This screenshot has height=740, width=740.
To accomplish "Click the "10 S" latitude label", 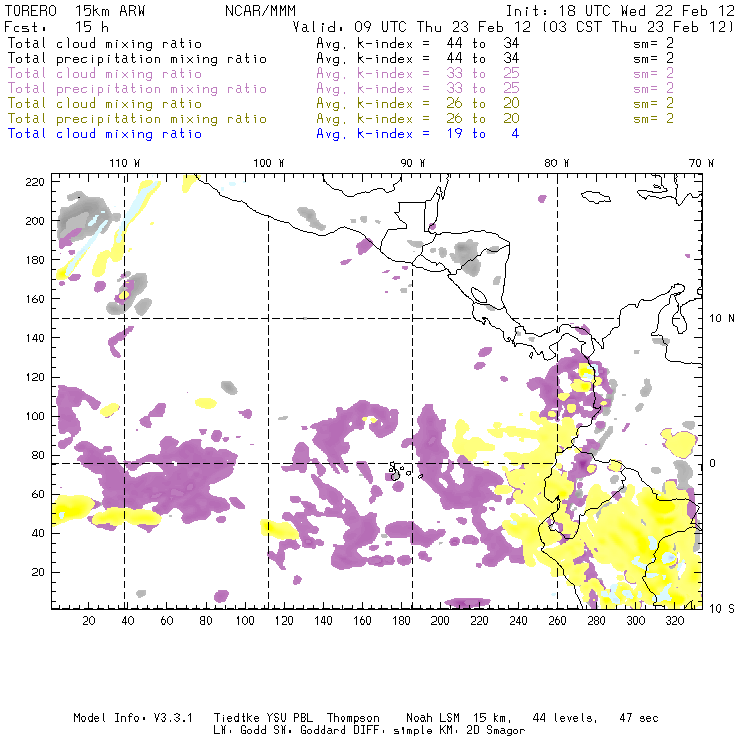I will [x=722, y=609].
